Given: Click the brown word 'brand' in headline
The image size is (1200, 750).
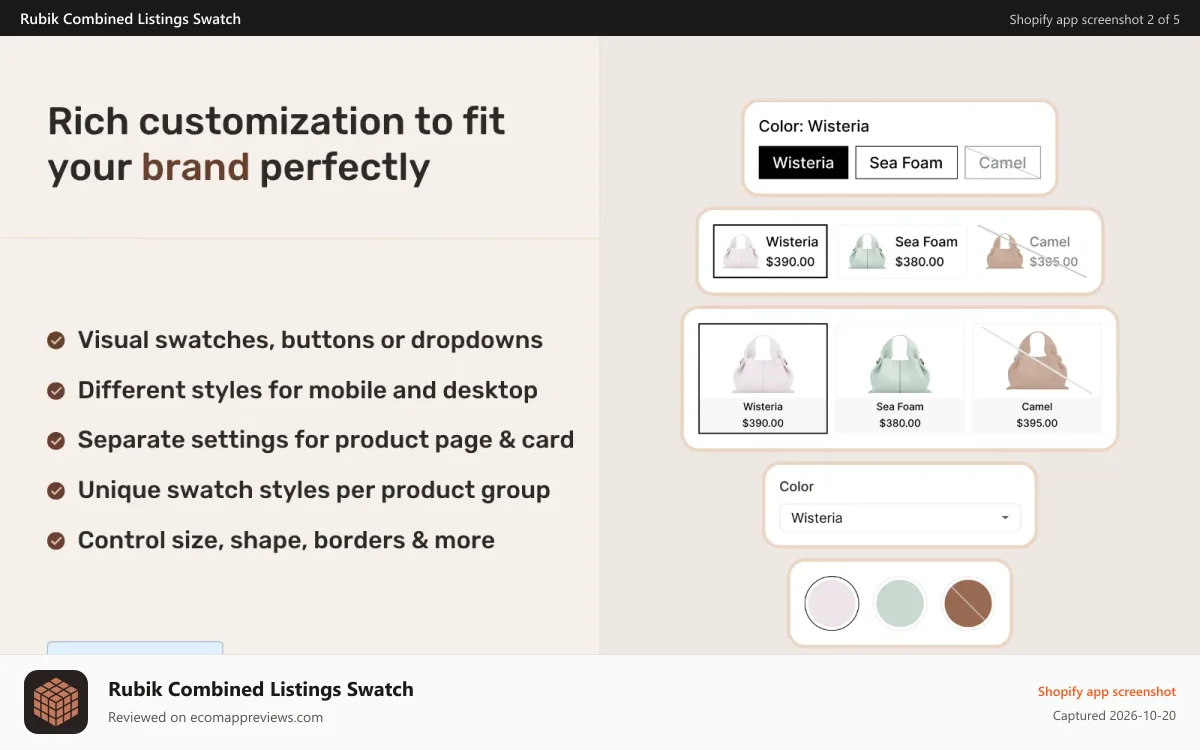Looking at the screenshot, I should coord(195,167).
